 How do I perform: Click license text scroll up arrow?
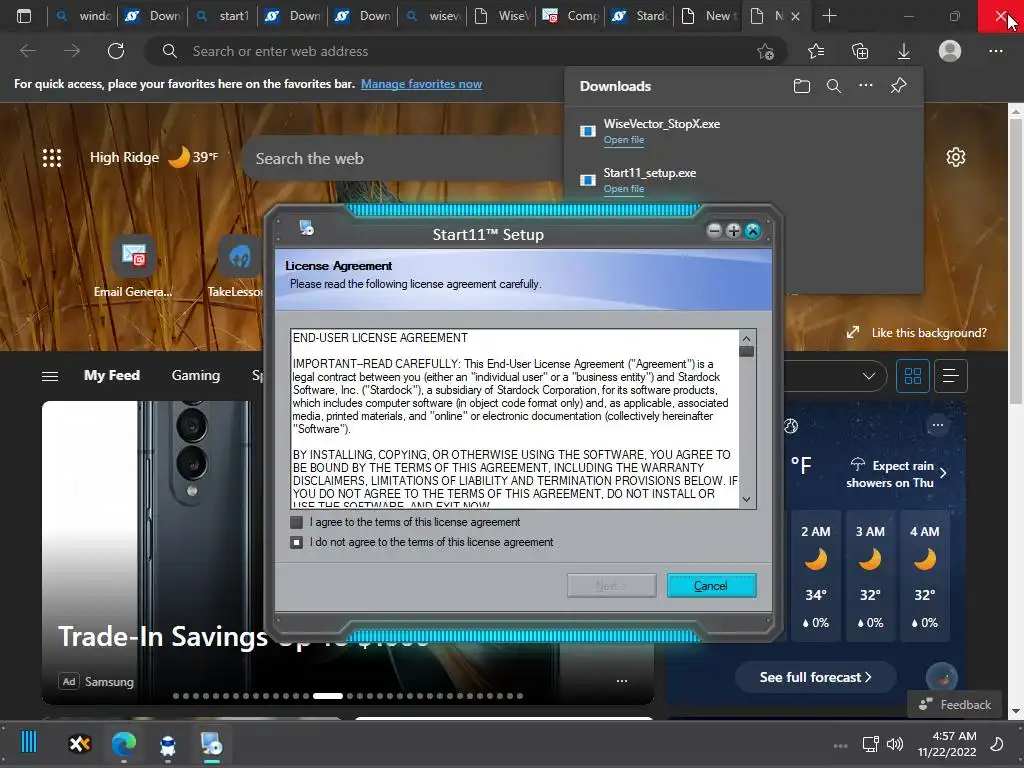(x=746, y=338)
